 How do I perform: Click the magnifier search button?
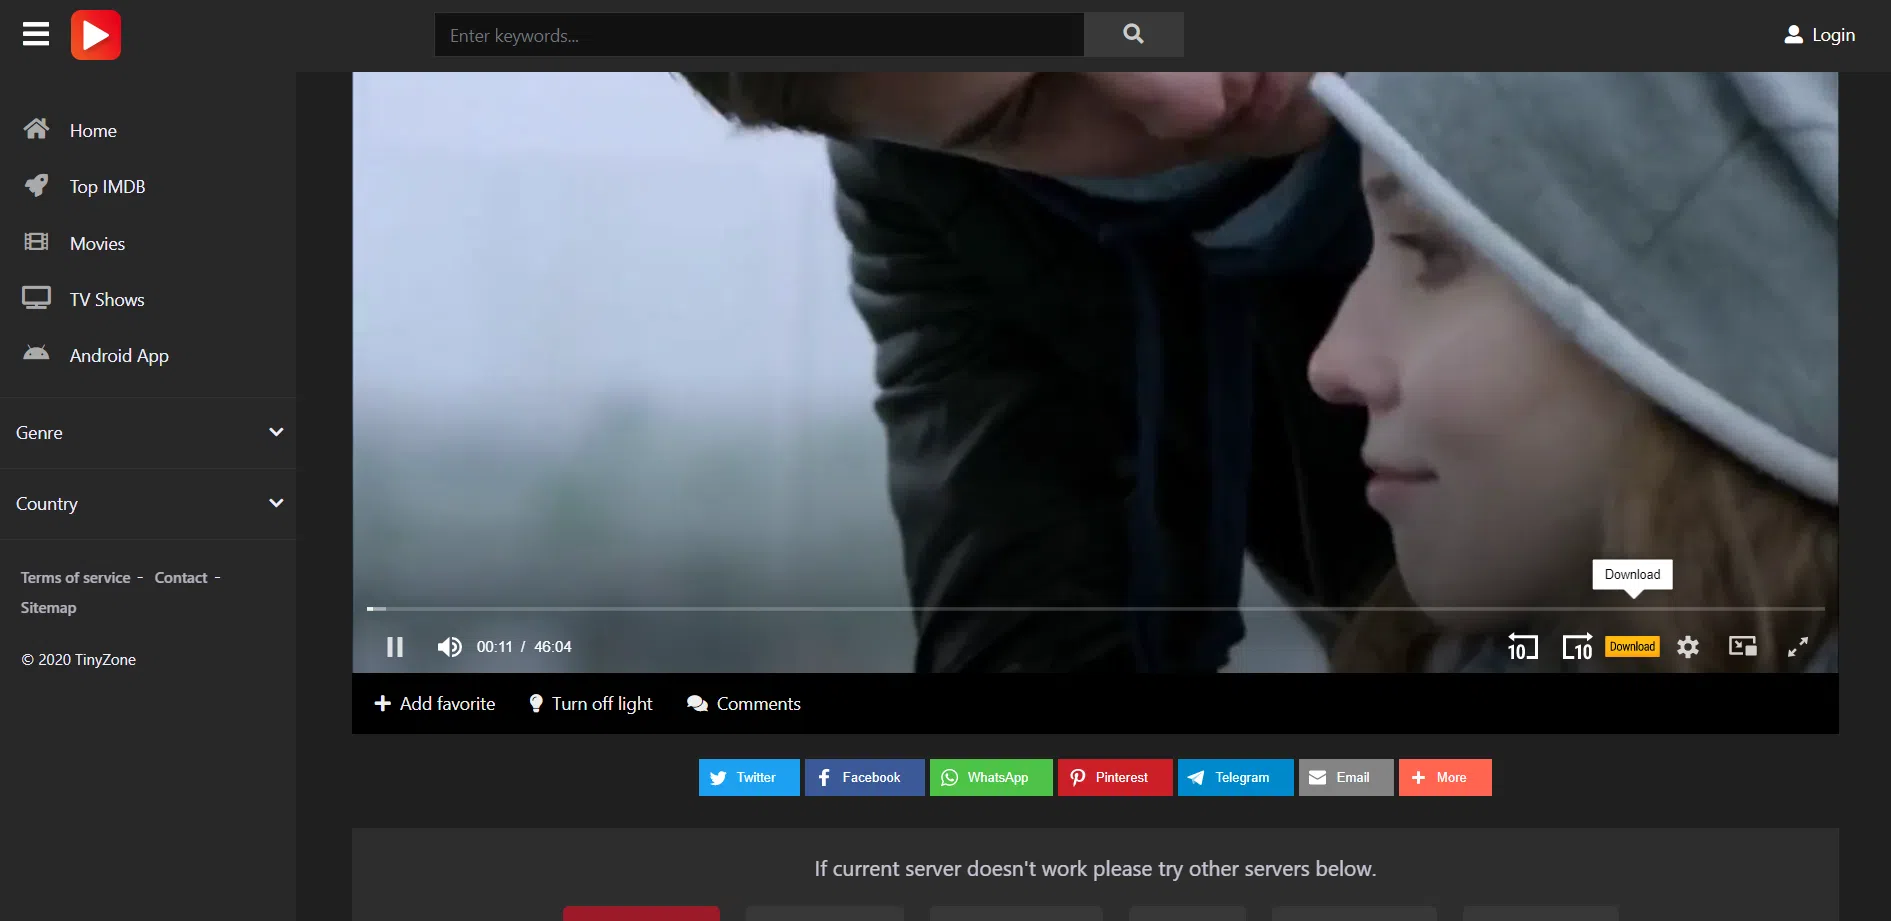coord(1133,34)
